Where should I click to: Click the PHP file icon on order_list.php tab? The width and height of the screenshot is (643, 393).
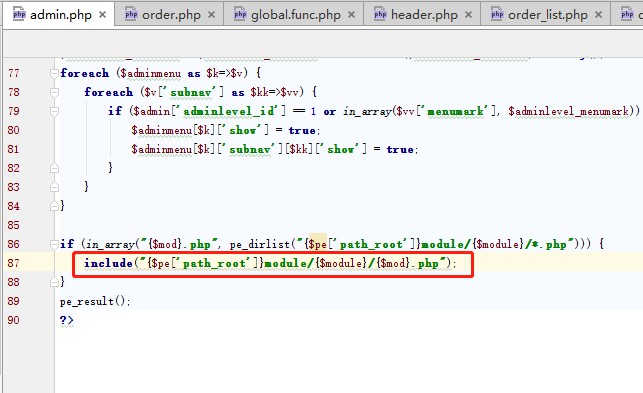pos(497,14)
